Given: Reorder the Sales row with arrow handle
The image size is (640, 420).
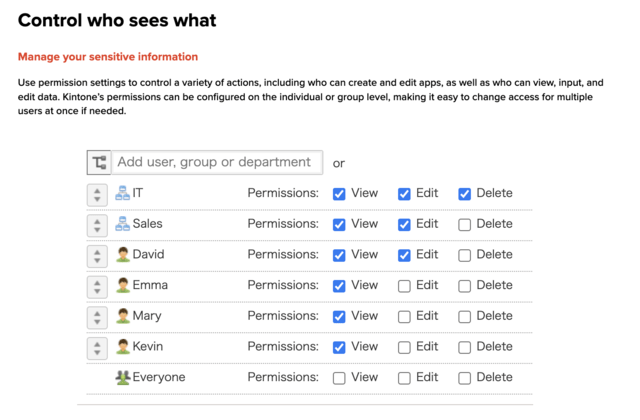Looking at the screenshot, I should tap(97, 225).
